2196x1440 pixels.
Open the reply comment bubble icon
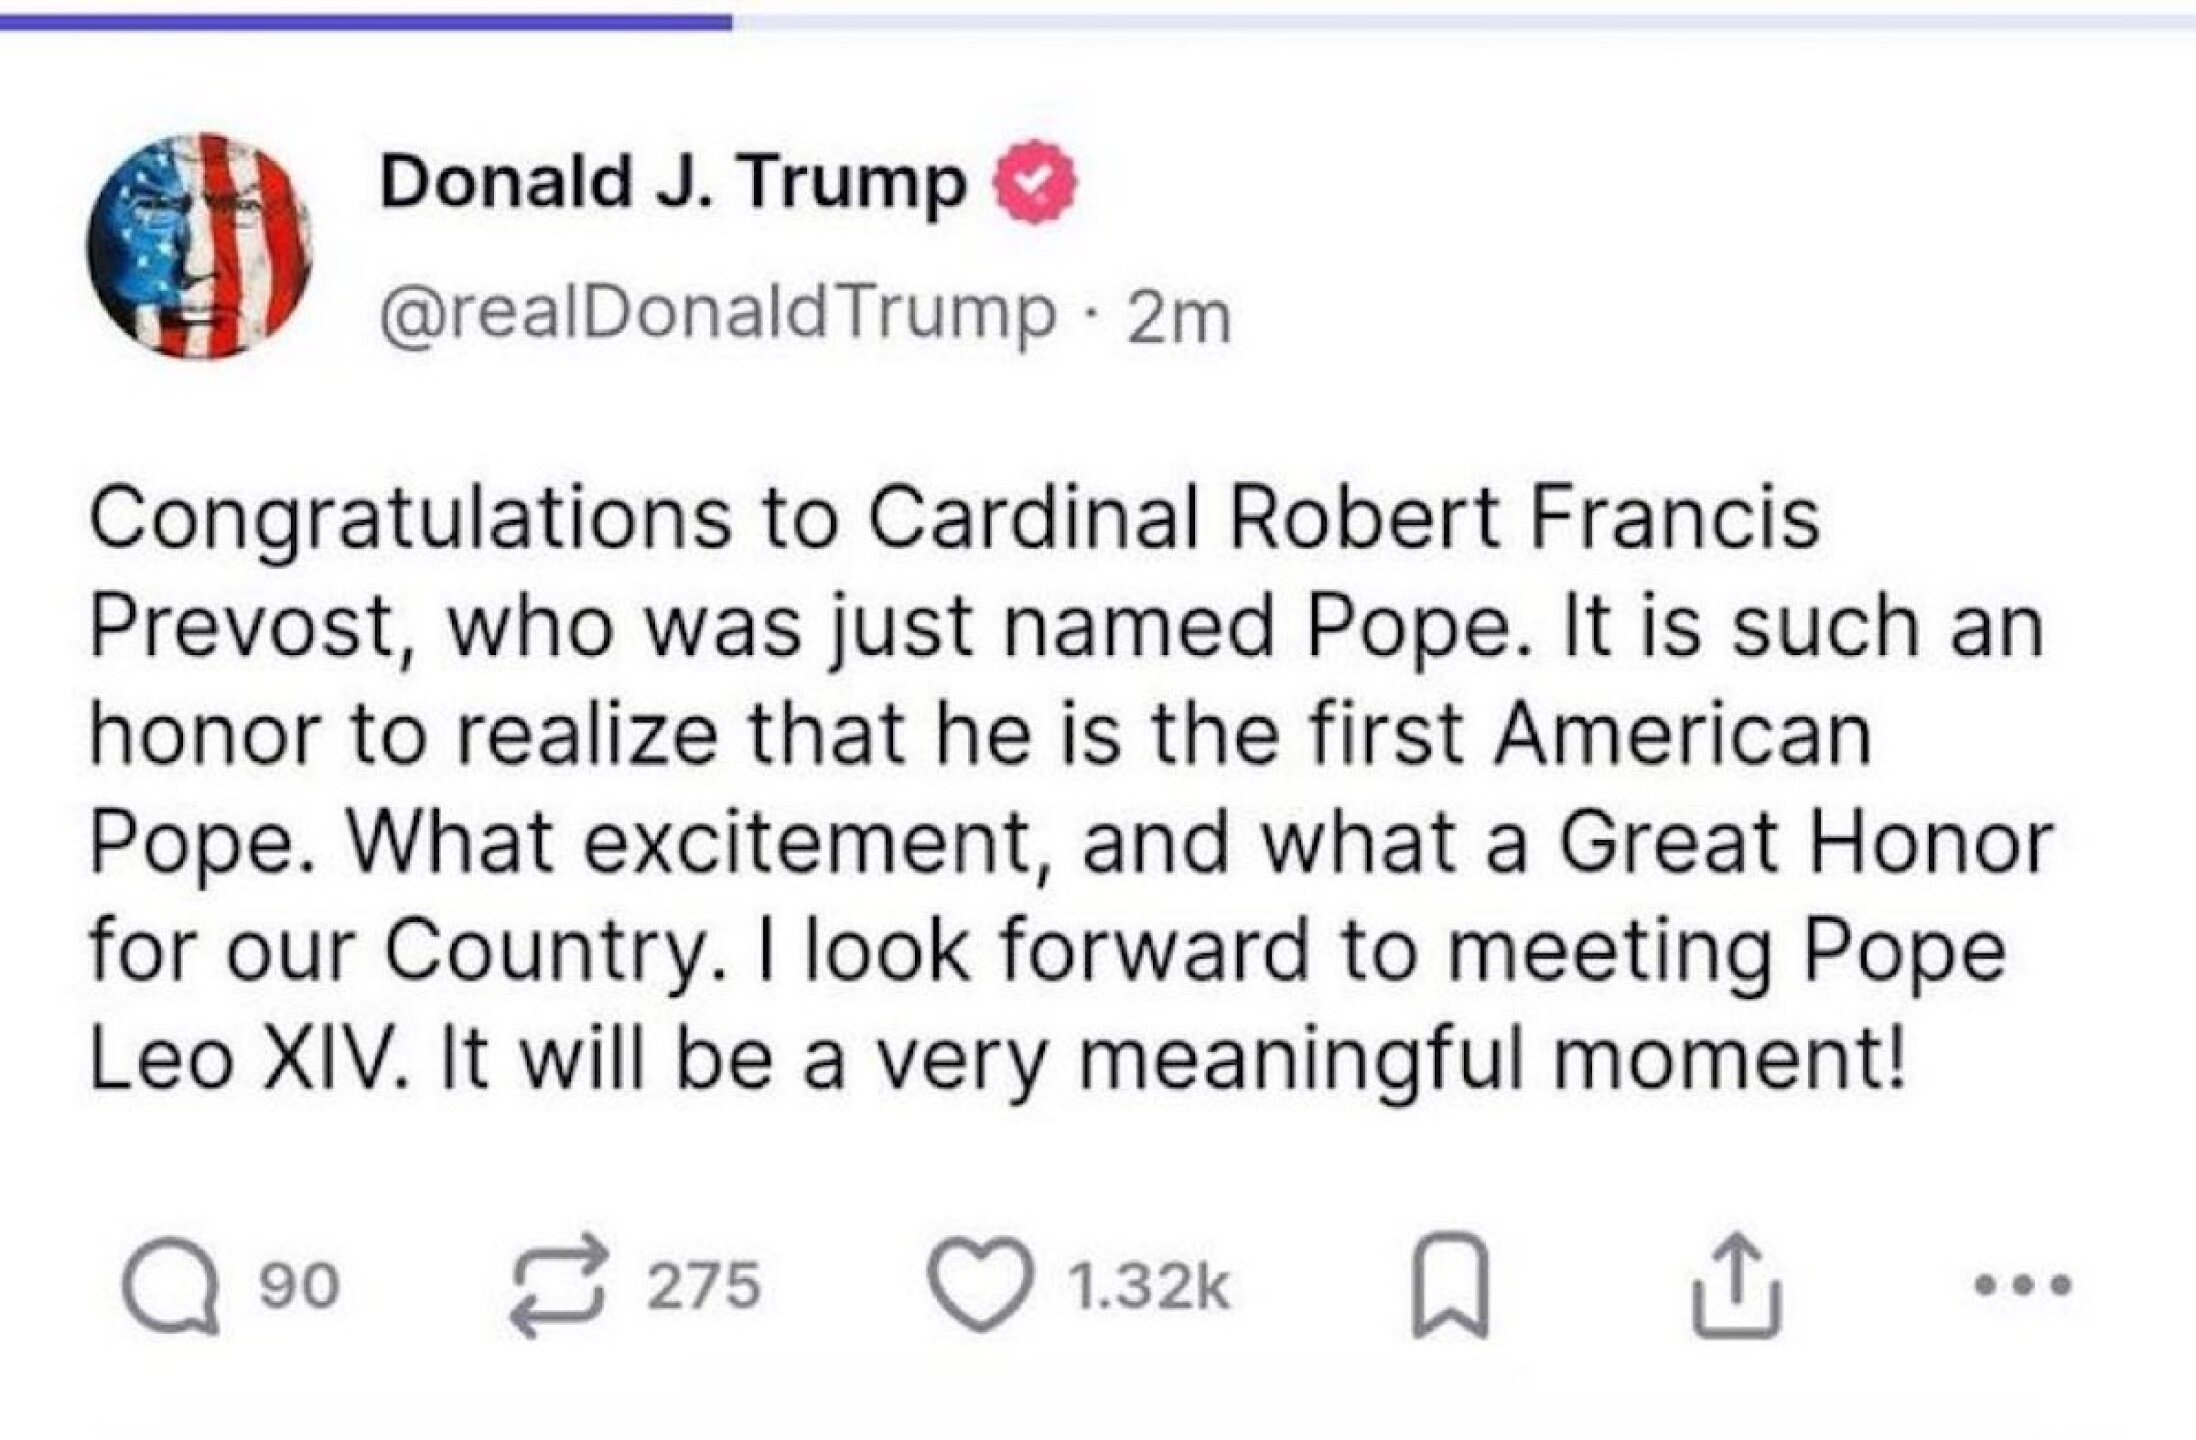click(170, 1285)
